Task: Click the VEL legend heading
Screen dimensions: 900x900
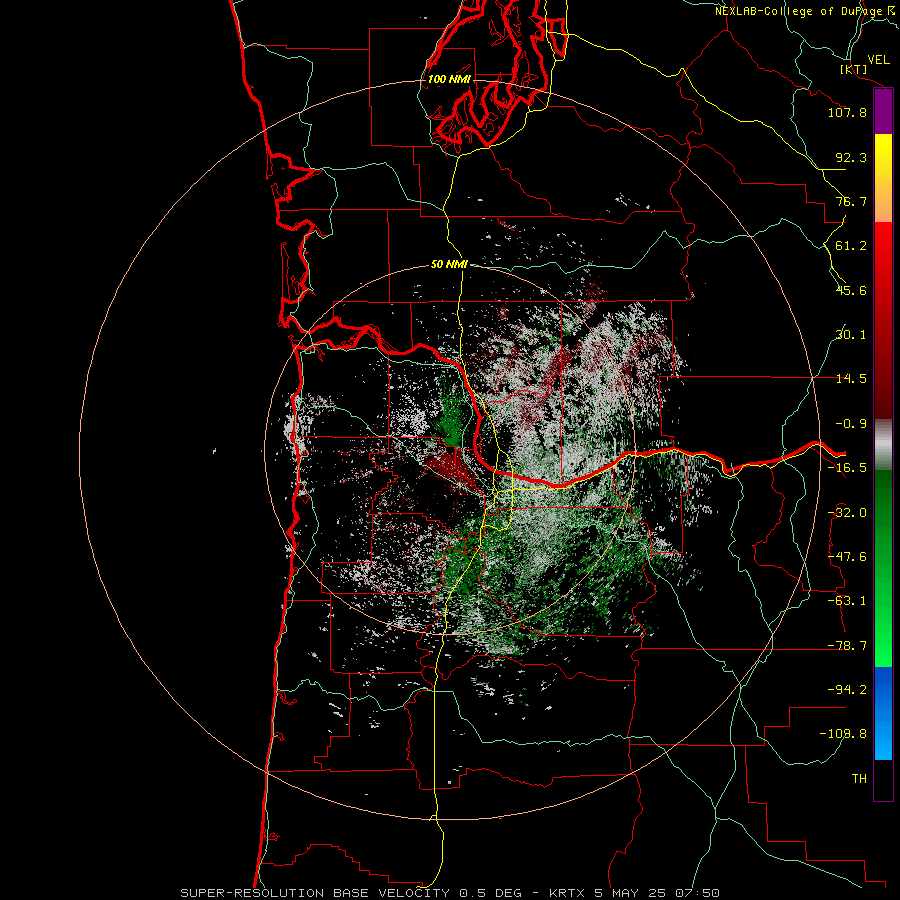Action: coord(878,60)
